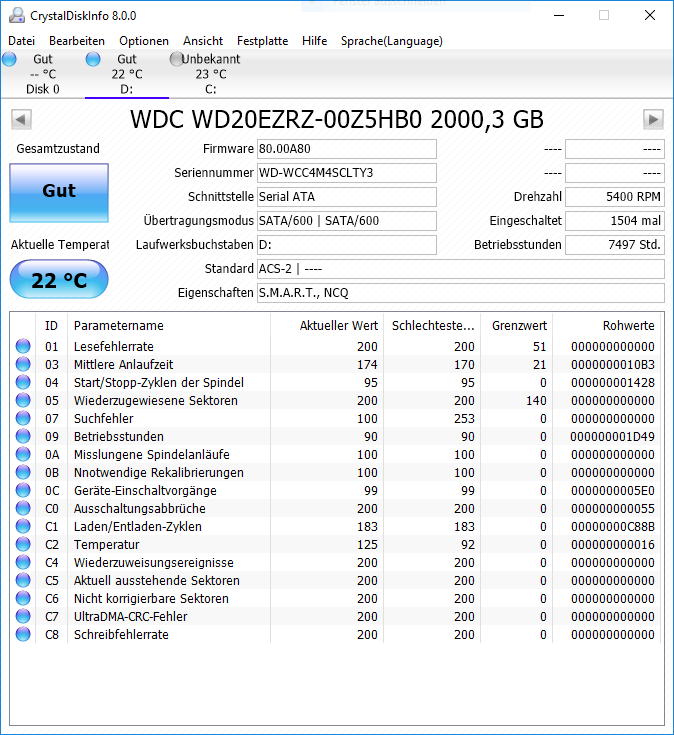
Task: Click the ID column header
Action: pos(52,325)
